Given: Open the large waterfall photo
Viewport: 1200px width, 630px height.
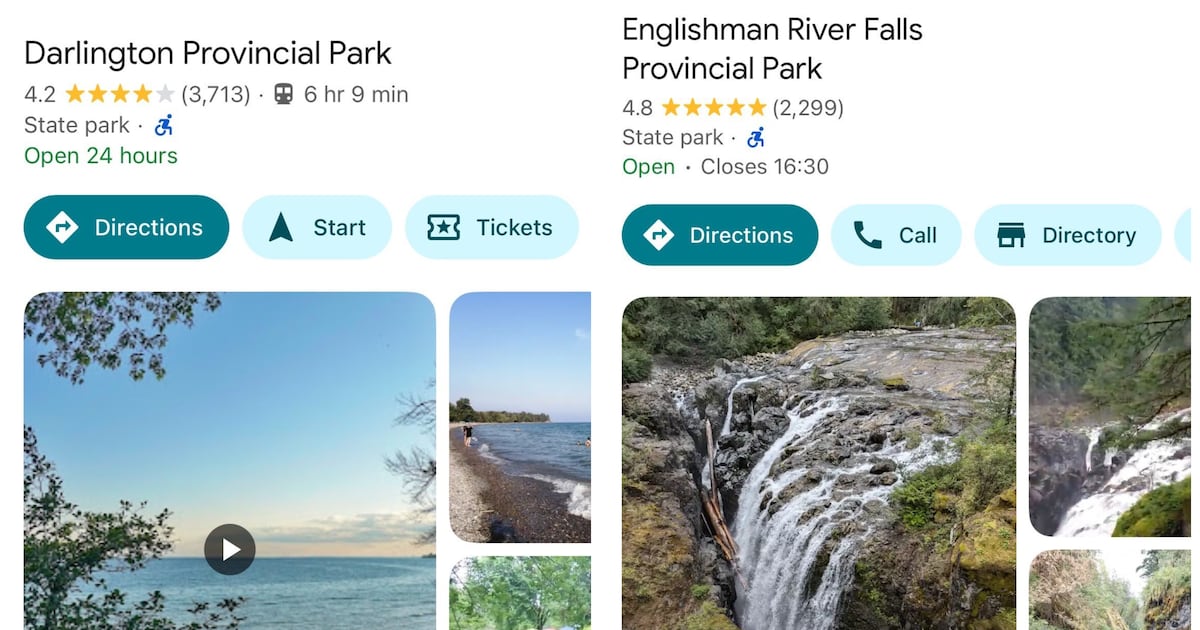Looking at the screenshot, I should click(x=818, y=462).
